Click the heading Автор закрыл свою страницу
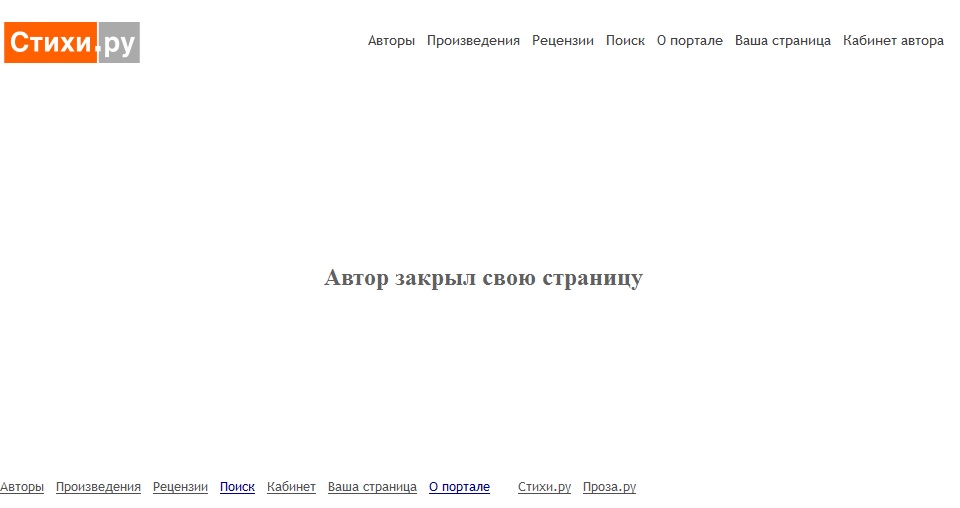Screen dimensions: 960x508 pos(484,278)
